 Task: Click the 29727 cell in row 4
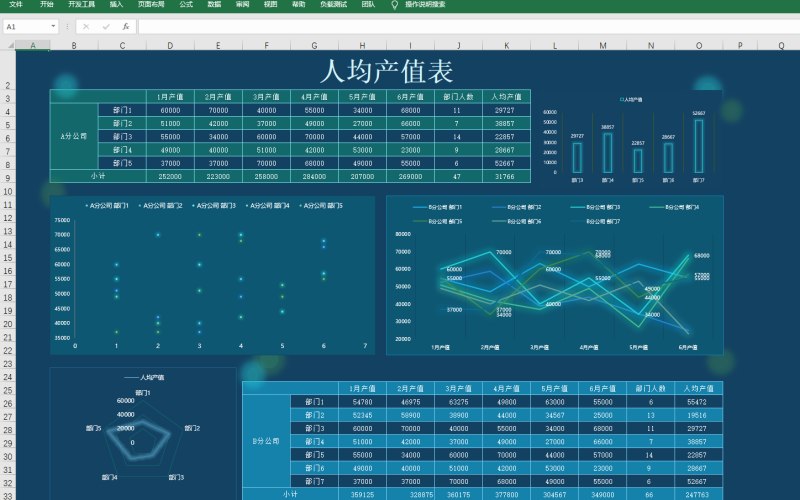point(505,110)
